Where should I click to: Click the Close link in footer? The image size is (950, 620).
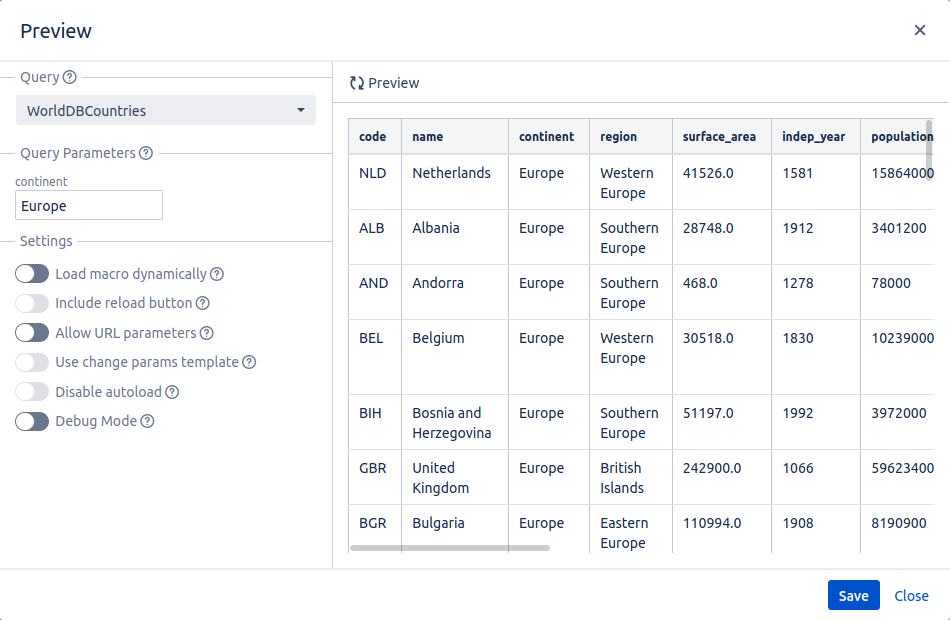[x=911, y=595]
